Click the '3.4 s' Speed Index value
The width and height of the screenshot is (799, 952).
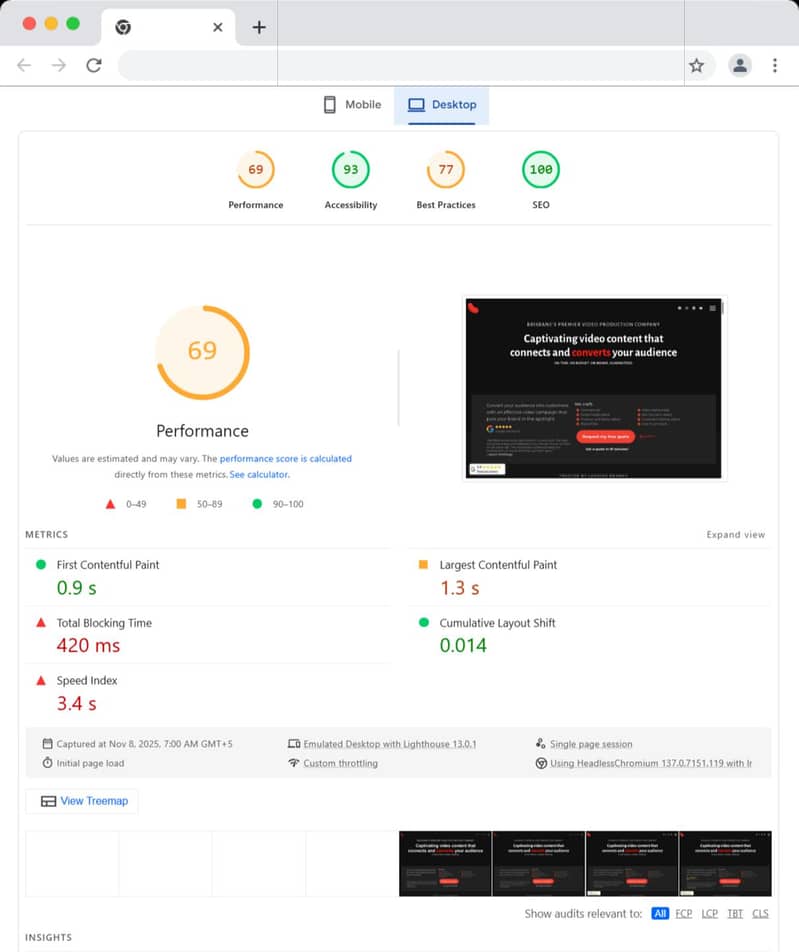coord(76,703)
